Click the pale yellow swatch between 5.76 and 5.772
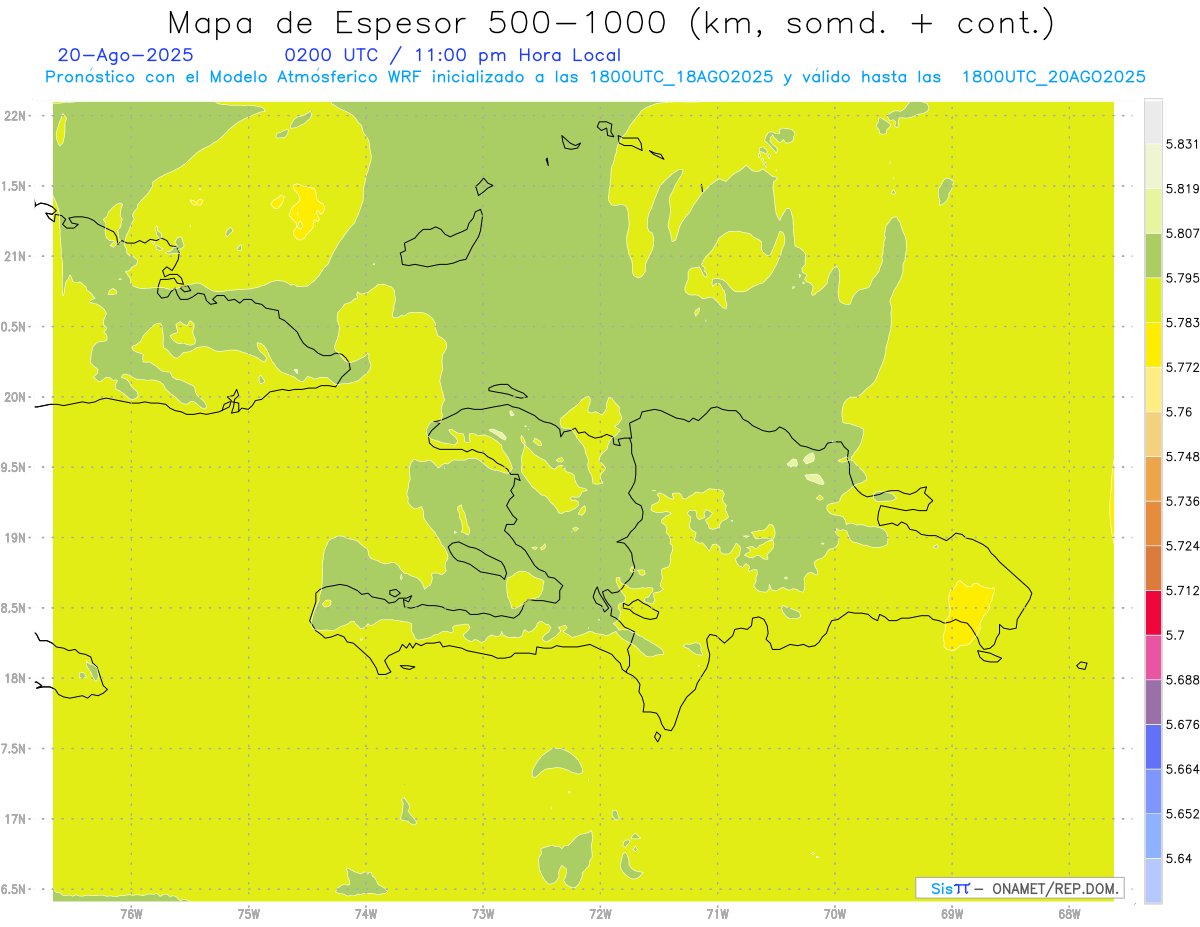The image size is (1200, 927). click(1153, 389)
